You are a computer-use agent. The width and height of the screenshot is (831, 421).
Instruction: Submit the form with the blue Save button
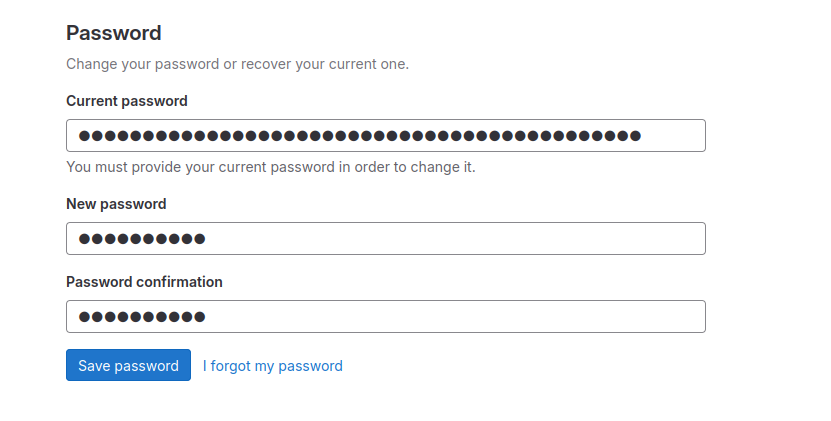coord(128,365)
